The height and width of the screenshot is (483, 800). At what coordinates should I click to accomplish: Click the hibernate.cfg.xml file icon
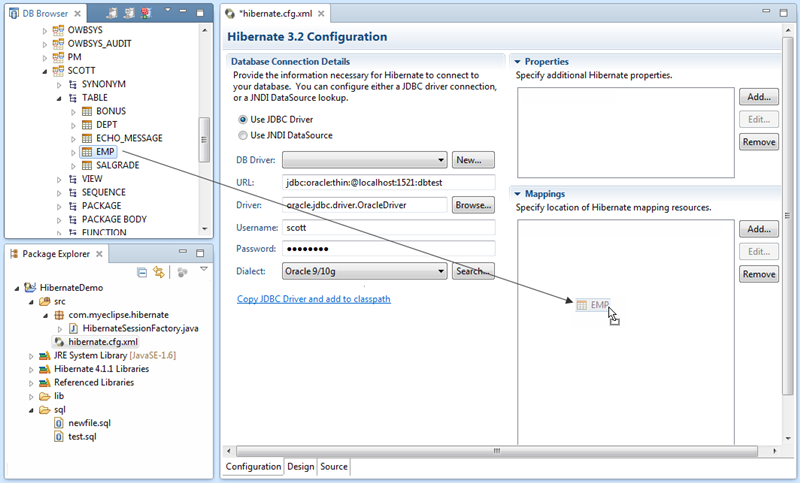click(59, 342)
